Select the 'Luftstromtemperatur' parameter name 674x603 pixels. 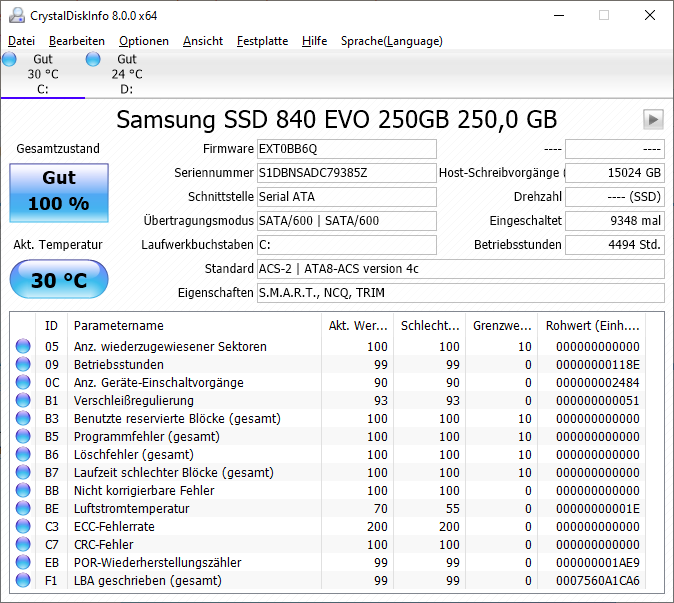click(x=132, y=508)
